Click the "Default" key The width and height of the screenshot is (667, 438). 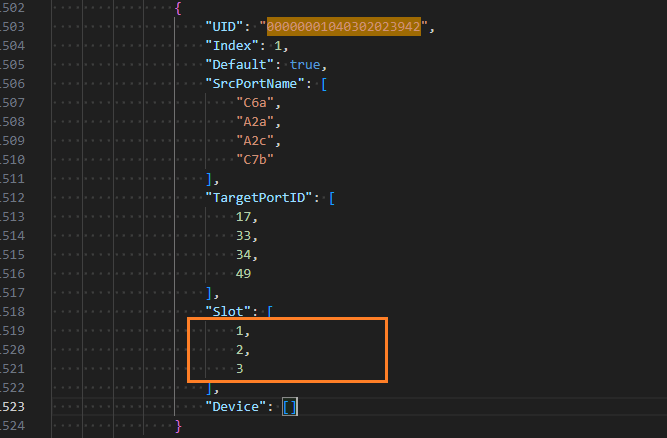pos(240,65)
